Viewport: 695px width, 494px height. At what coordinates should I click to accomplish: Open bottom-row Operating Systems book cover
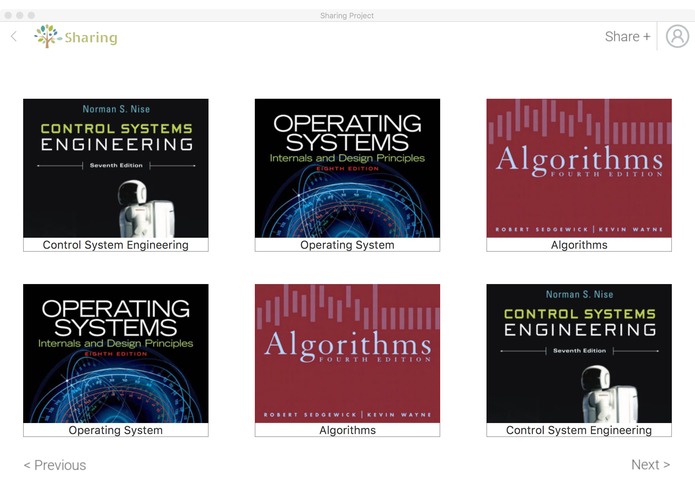click(x=116, y=354)
